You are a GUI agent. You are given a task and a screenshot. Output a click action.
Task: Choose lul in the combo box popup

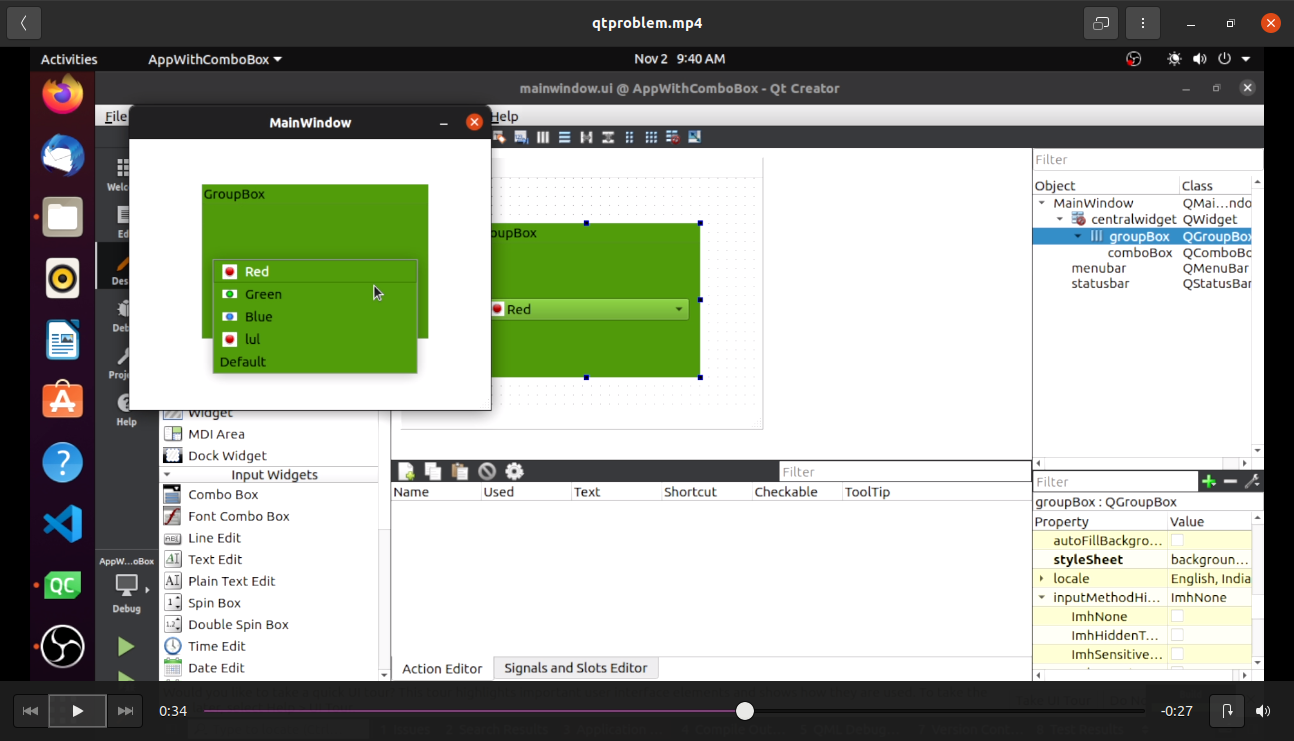click(x=315, y=340)
